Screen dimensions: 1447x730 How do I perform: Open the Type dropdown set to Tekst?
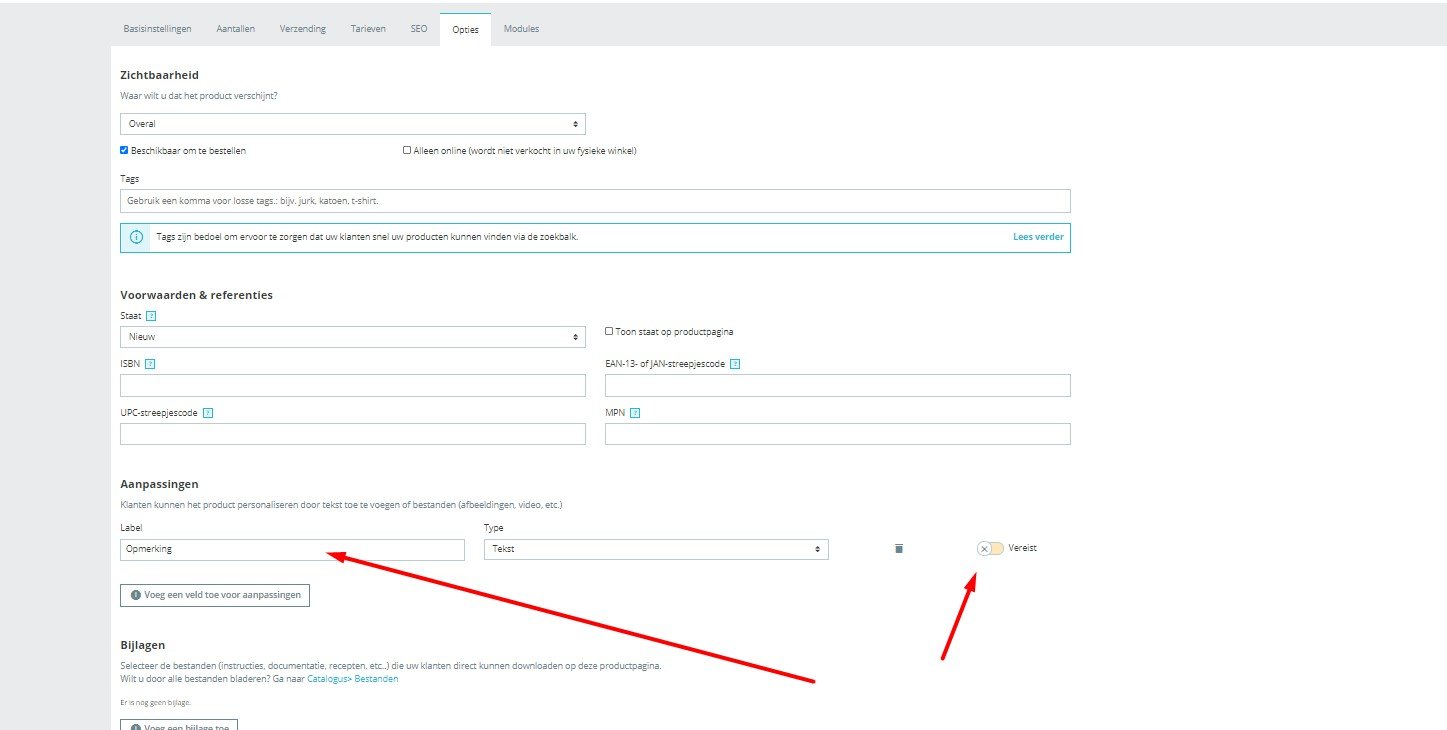[656, 549]
